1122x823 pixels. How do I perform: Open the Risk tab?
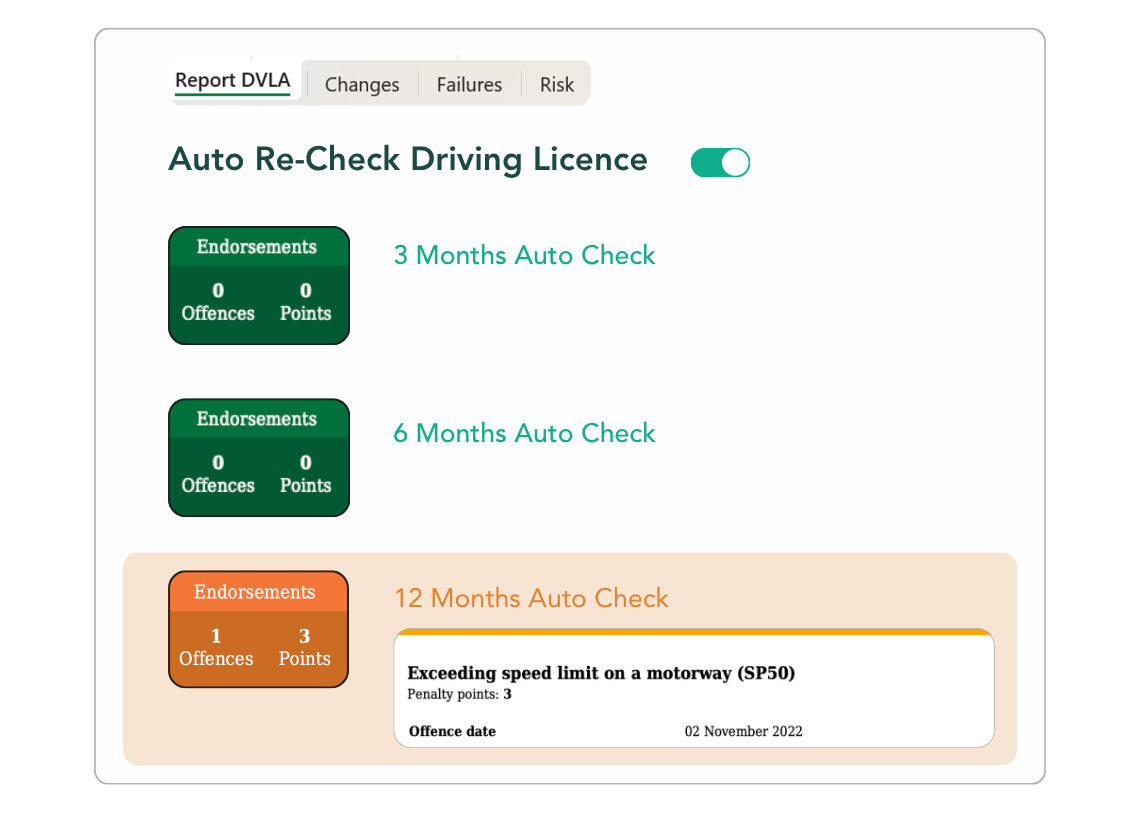(557, 84)
